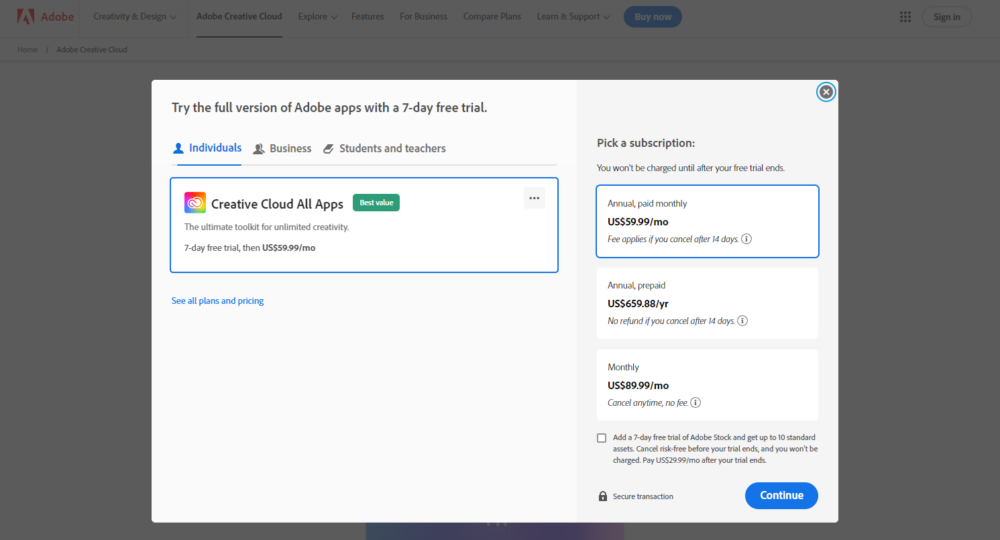Select the Monthly US$89.99/mo subscription

pos(707,385)
